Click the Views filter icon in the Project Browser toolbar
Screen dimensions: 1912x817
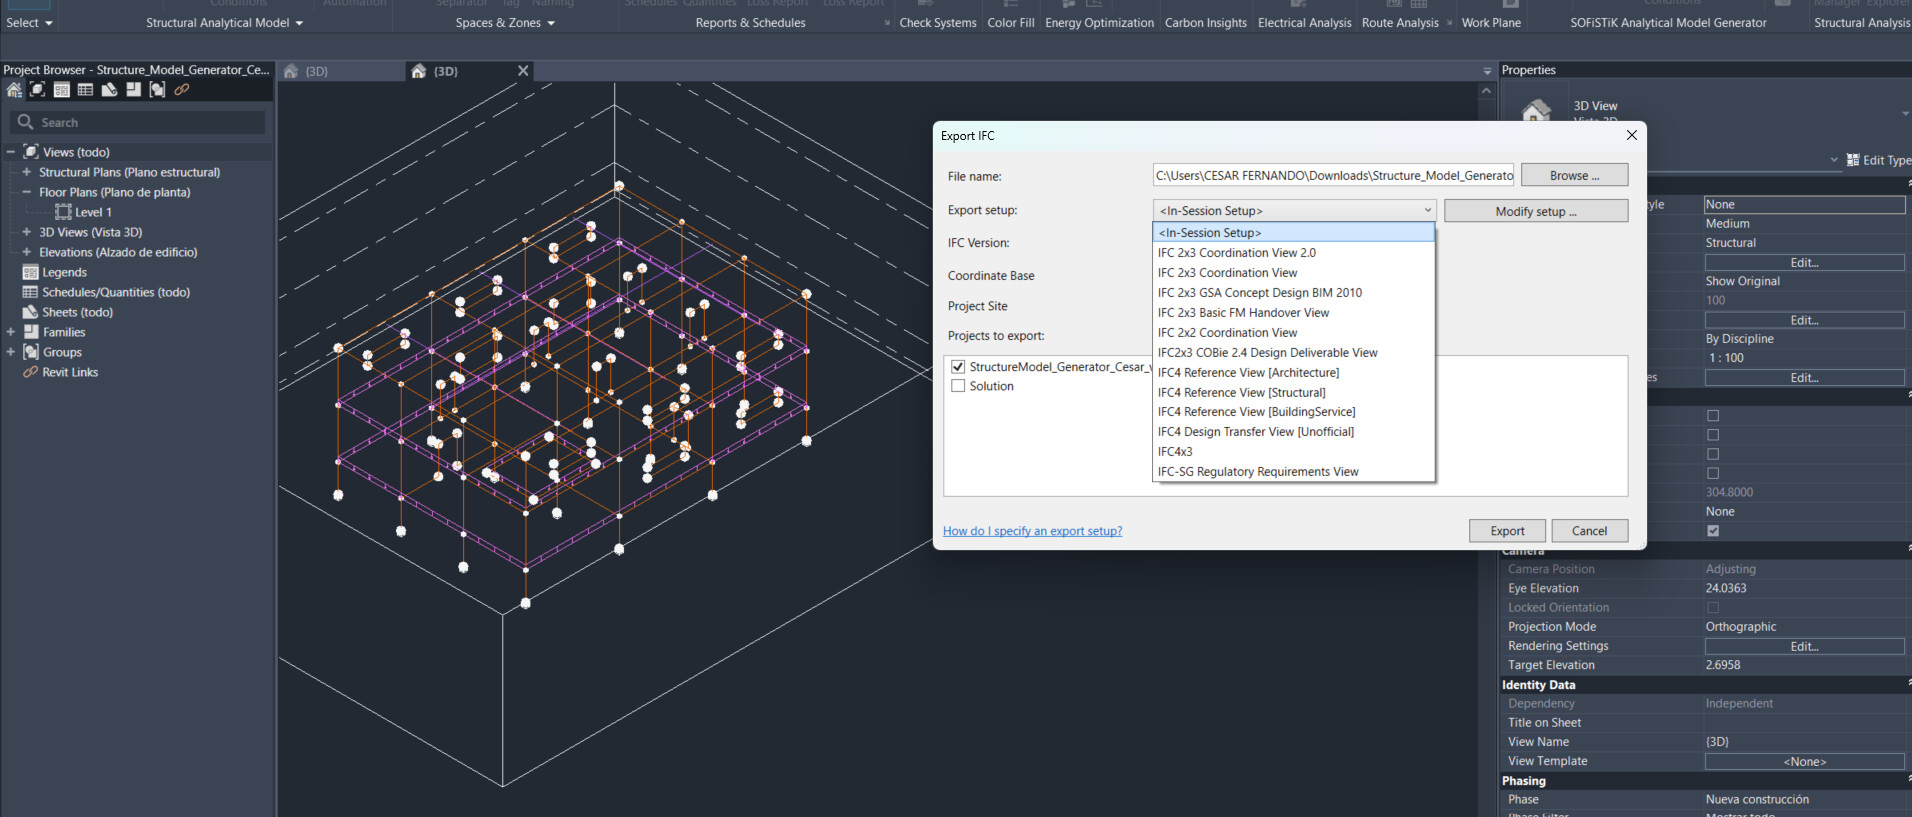click(x=38, y=90)
